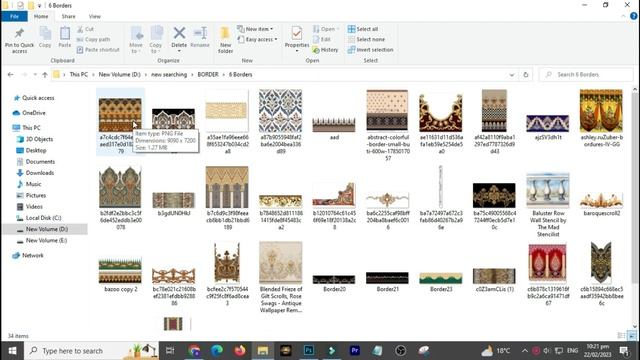This screenshot has height=360, width=640.
Task: Click Paste shortcut command
Action: tap(98, 49)
